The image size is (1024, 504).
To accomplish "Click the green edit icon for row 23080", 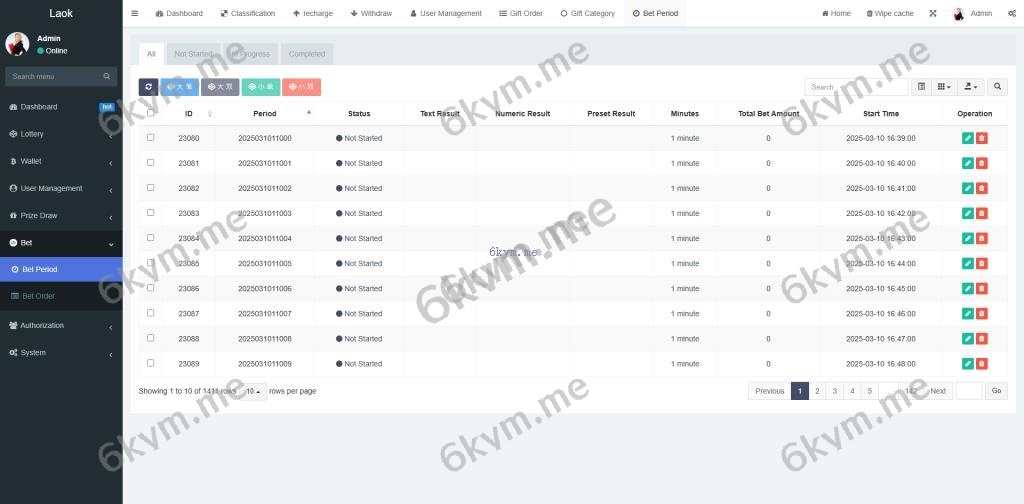I will tap(967, 138).
